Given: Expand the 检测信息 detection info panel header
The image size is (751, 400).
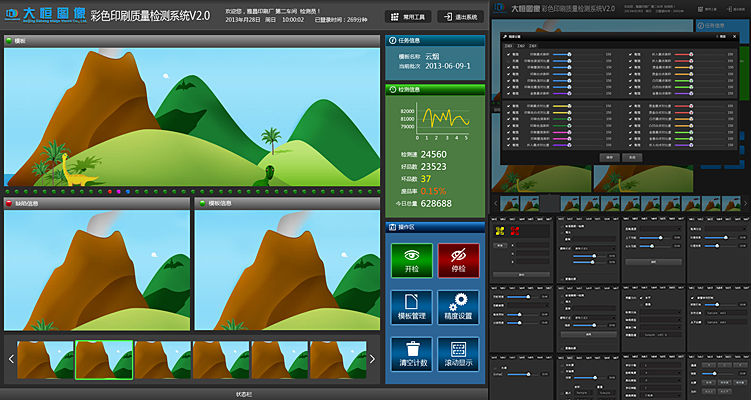Looking at the screenshot, I should point(434,89).
